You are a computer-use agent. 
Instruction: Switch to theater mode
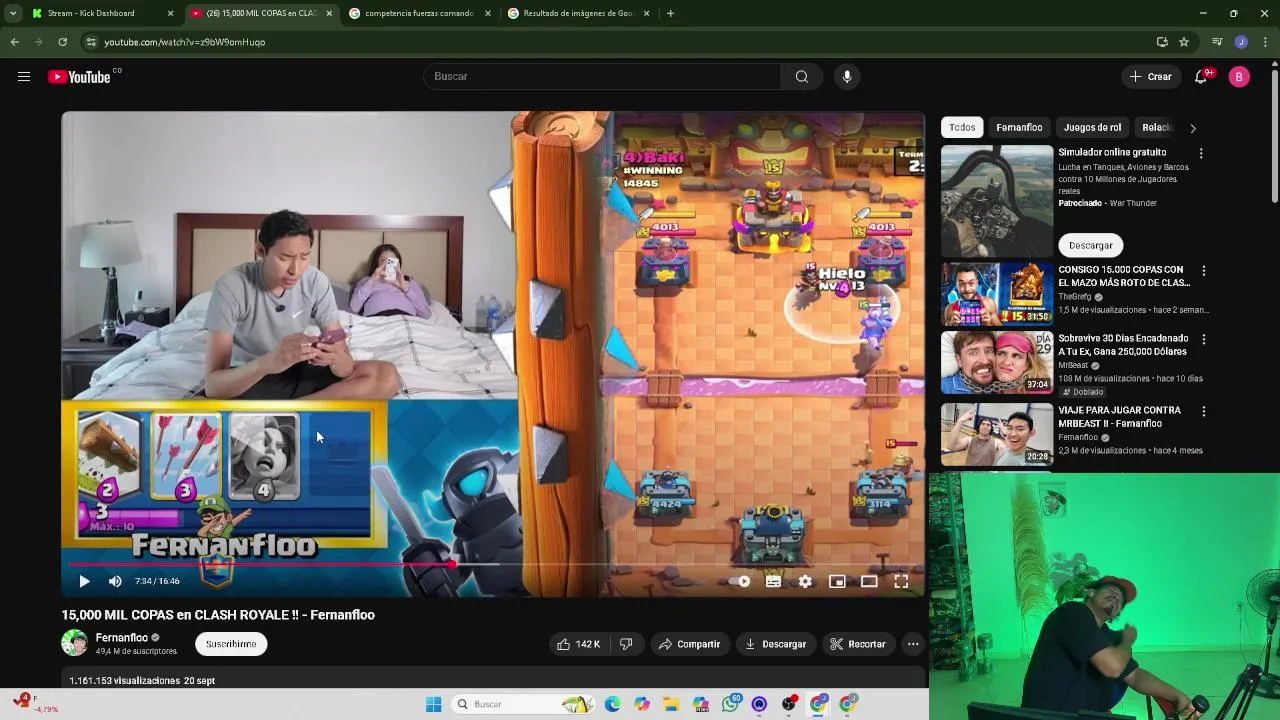click(x=869, y=581)
